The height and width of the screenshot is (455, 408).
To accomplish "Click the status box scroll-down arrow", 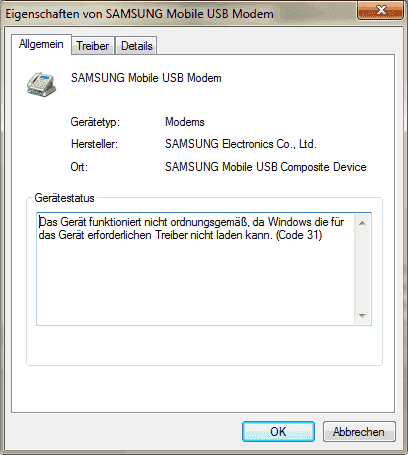I will coord(362,315).
